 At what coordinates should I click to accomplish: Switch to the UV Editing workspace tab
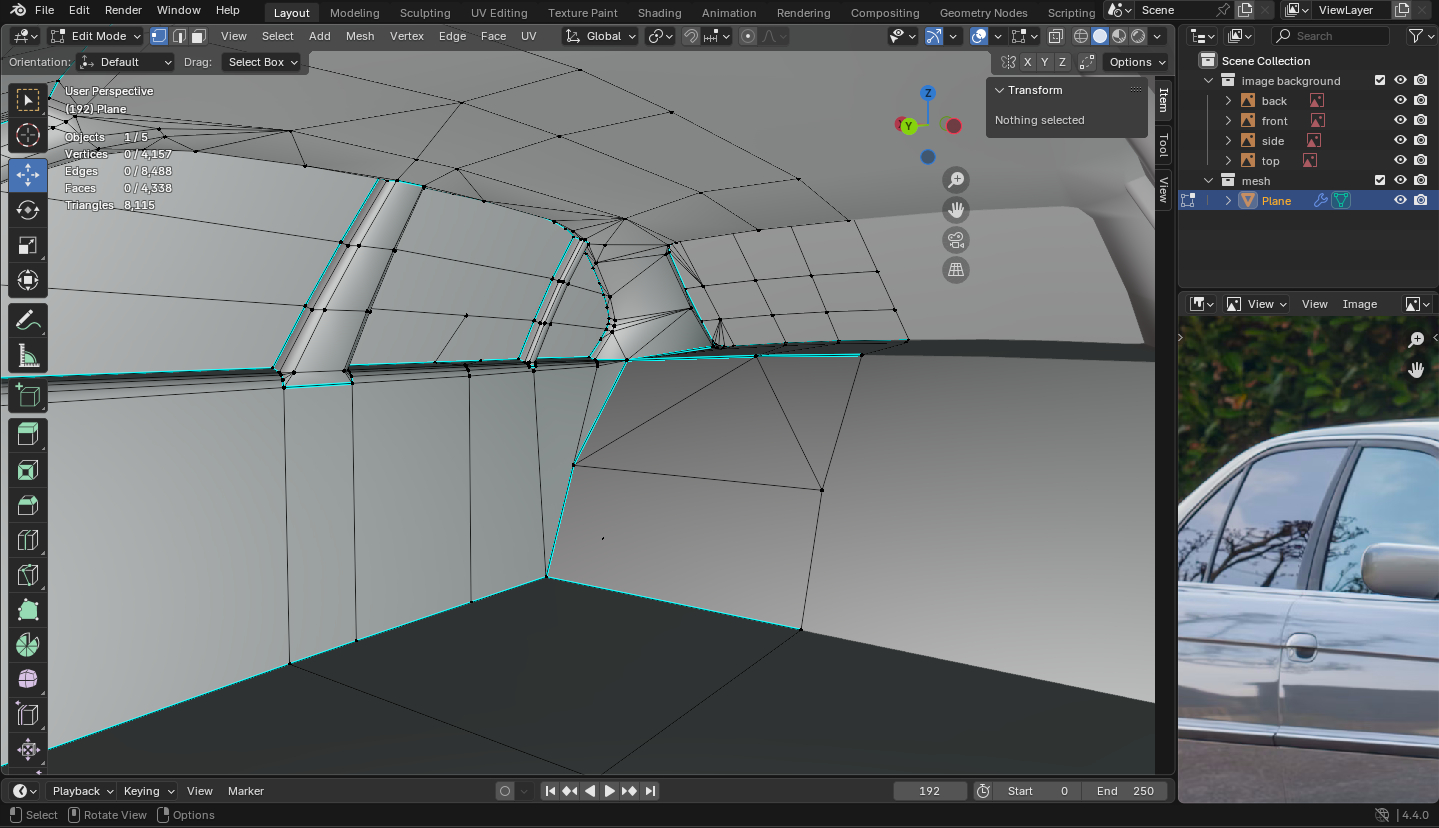499,13
